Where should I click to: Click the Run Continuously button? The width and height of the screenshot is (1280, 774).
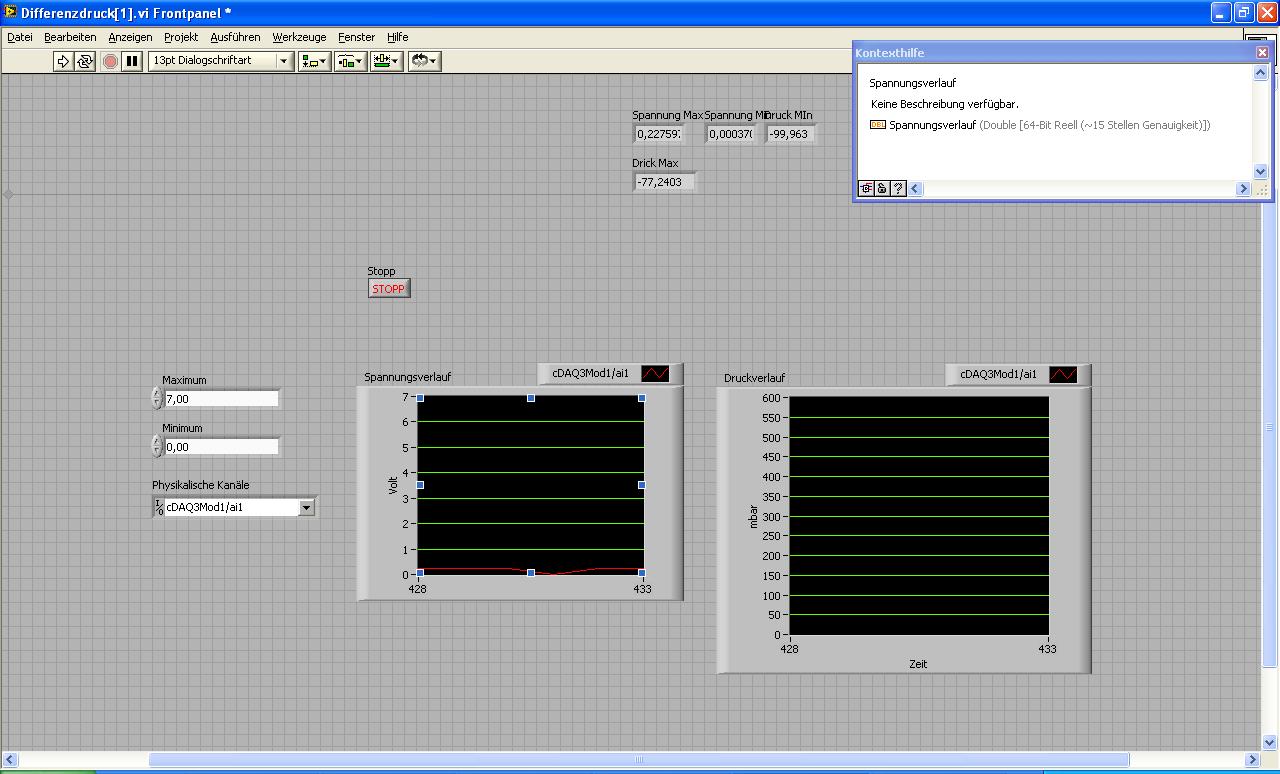pos(85,61)
